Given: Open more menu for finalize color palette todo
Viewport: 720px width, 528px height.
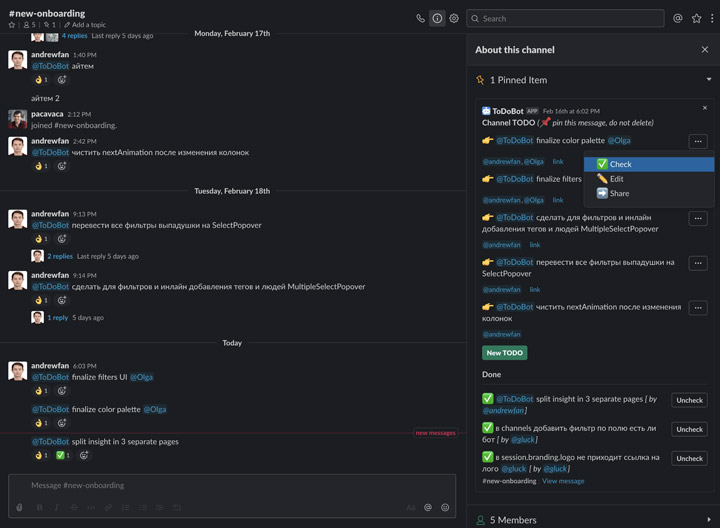Looking at the screenshot, I should pyautogui.click(x=698, y=141).
